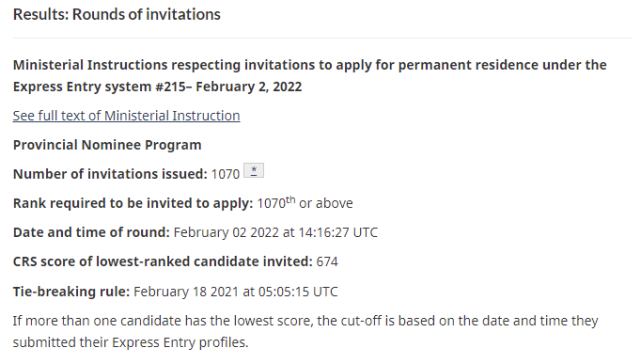Click the Results: Rounds of invitations heading
641x364 pixels.
point(117,14)
